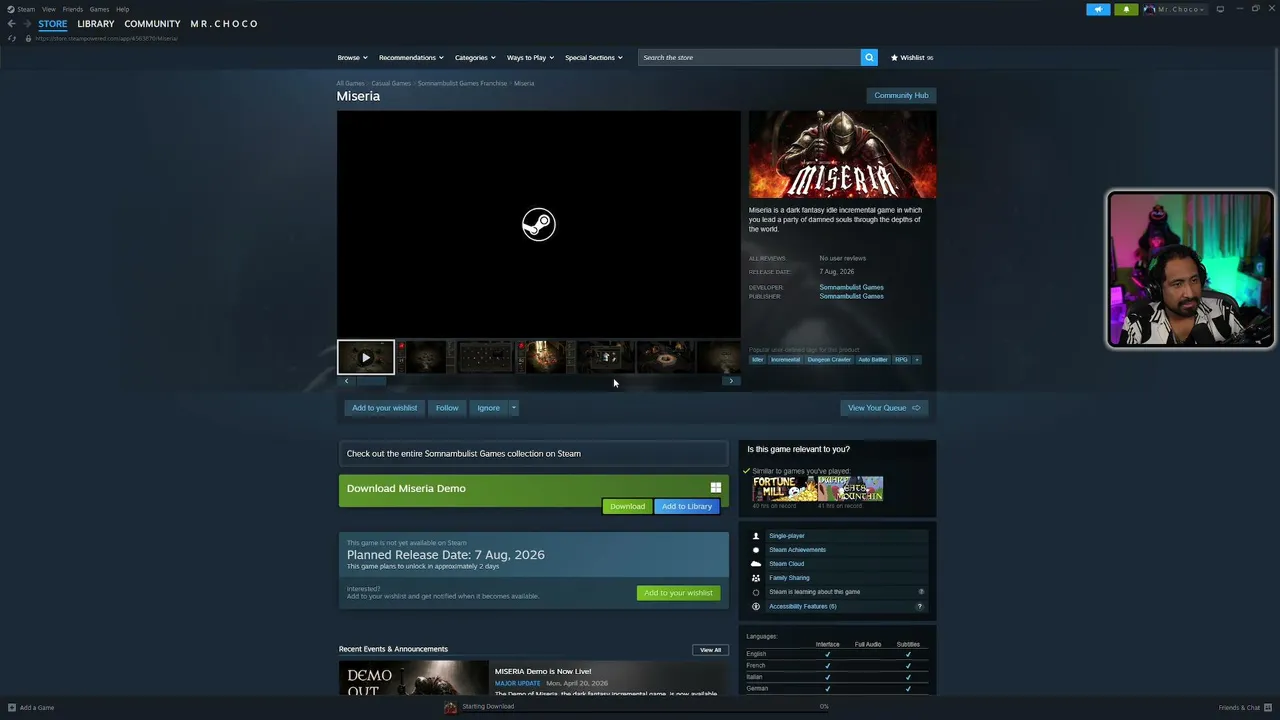1280x720 pixels.
Task: Open the Help menu
Action: 122,9
